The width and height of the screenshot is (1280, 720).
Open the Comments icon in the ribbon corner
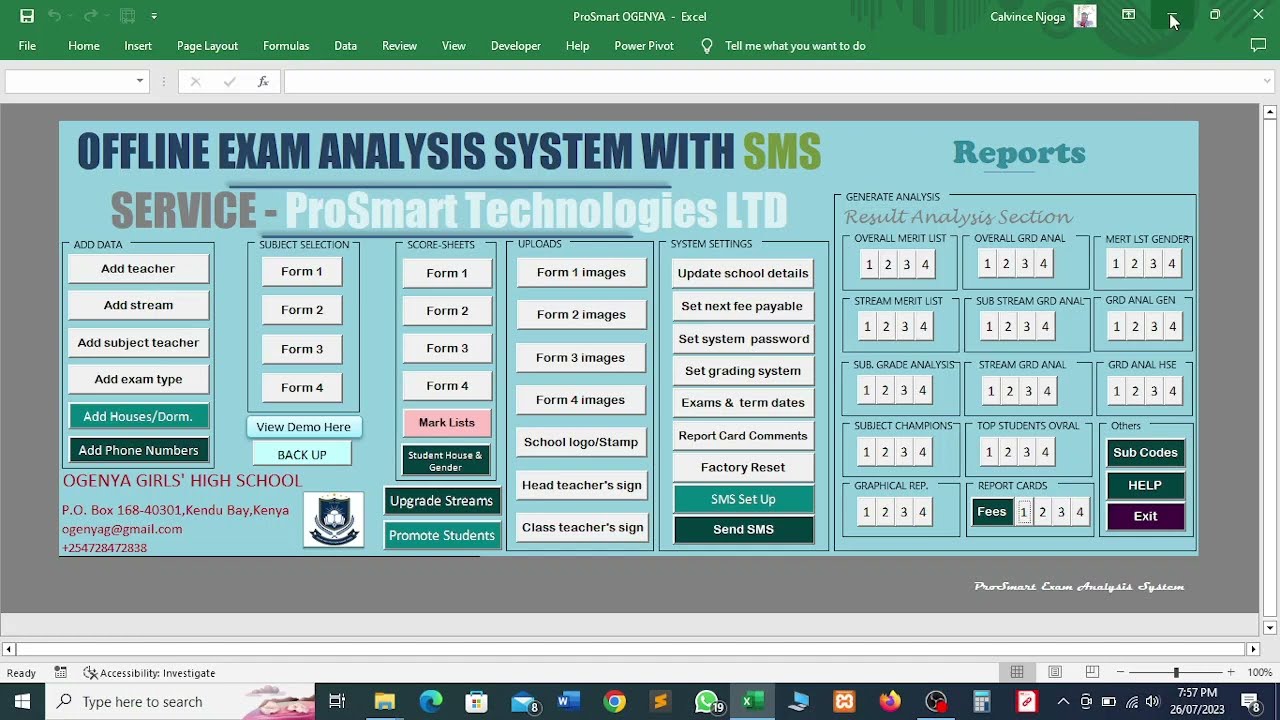pos(1258,45)
